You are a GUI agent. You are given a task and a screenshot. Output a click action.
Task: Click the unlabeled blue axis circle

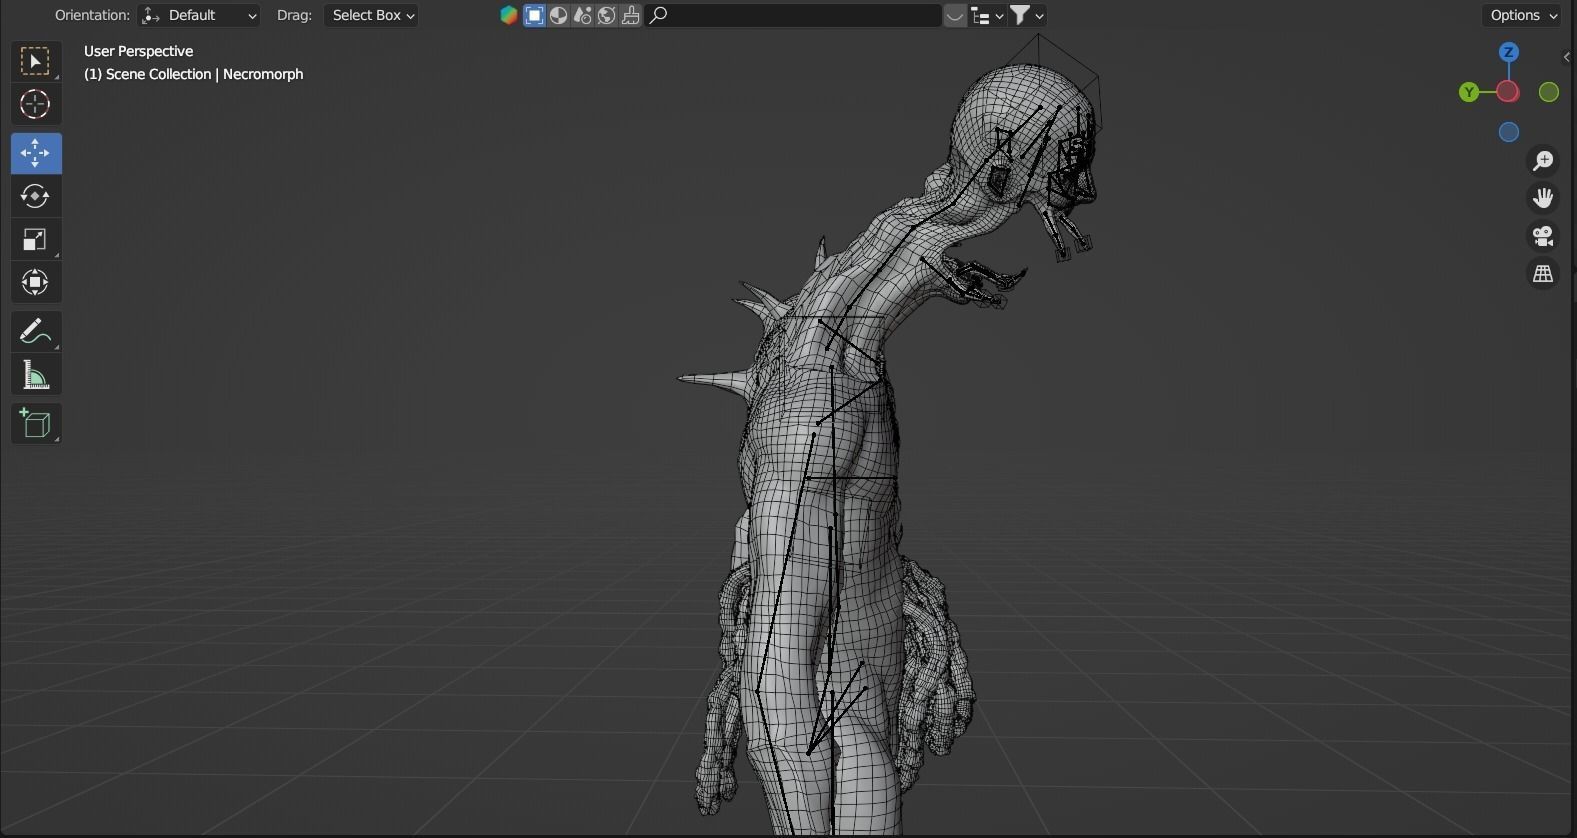1509,132
